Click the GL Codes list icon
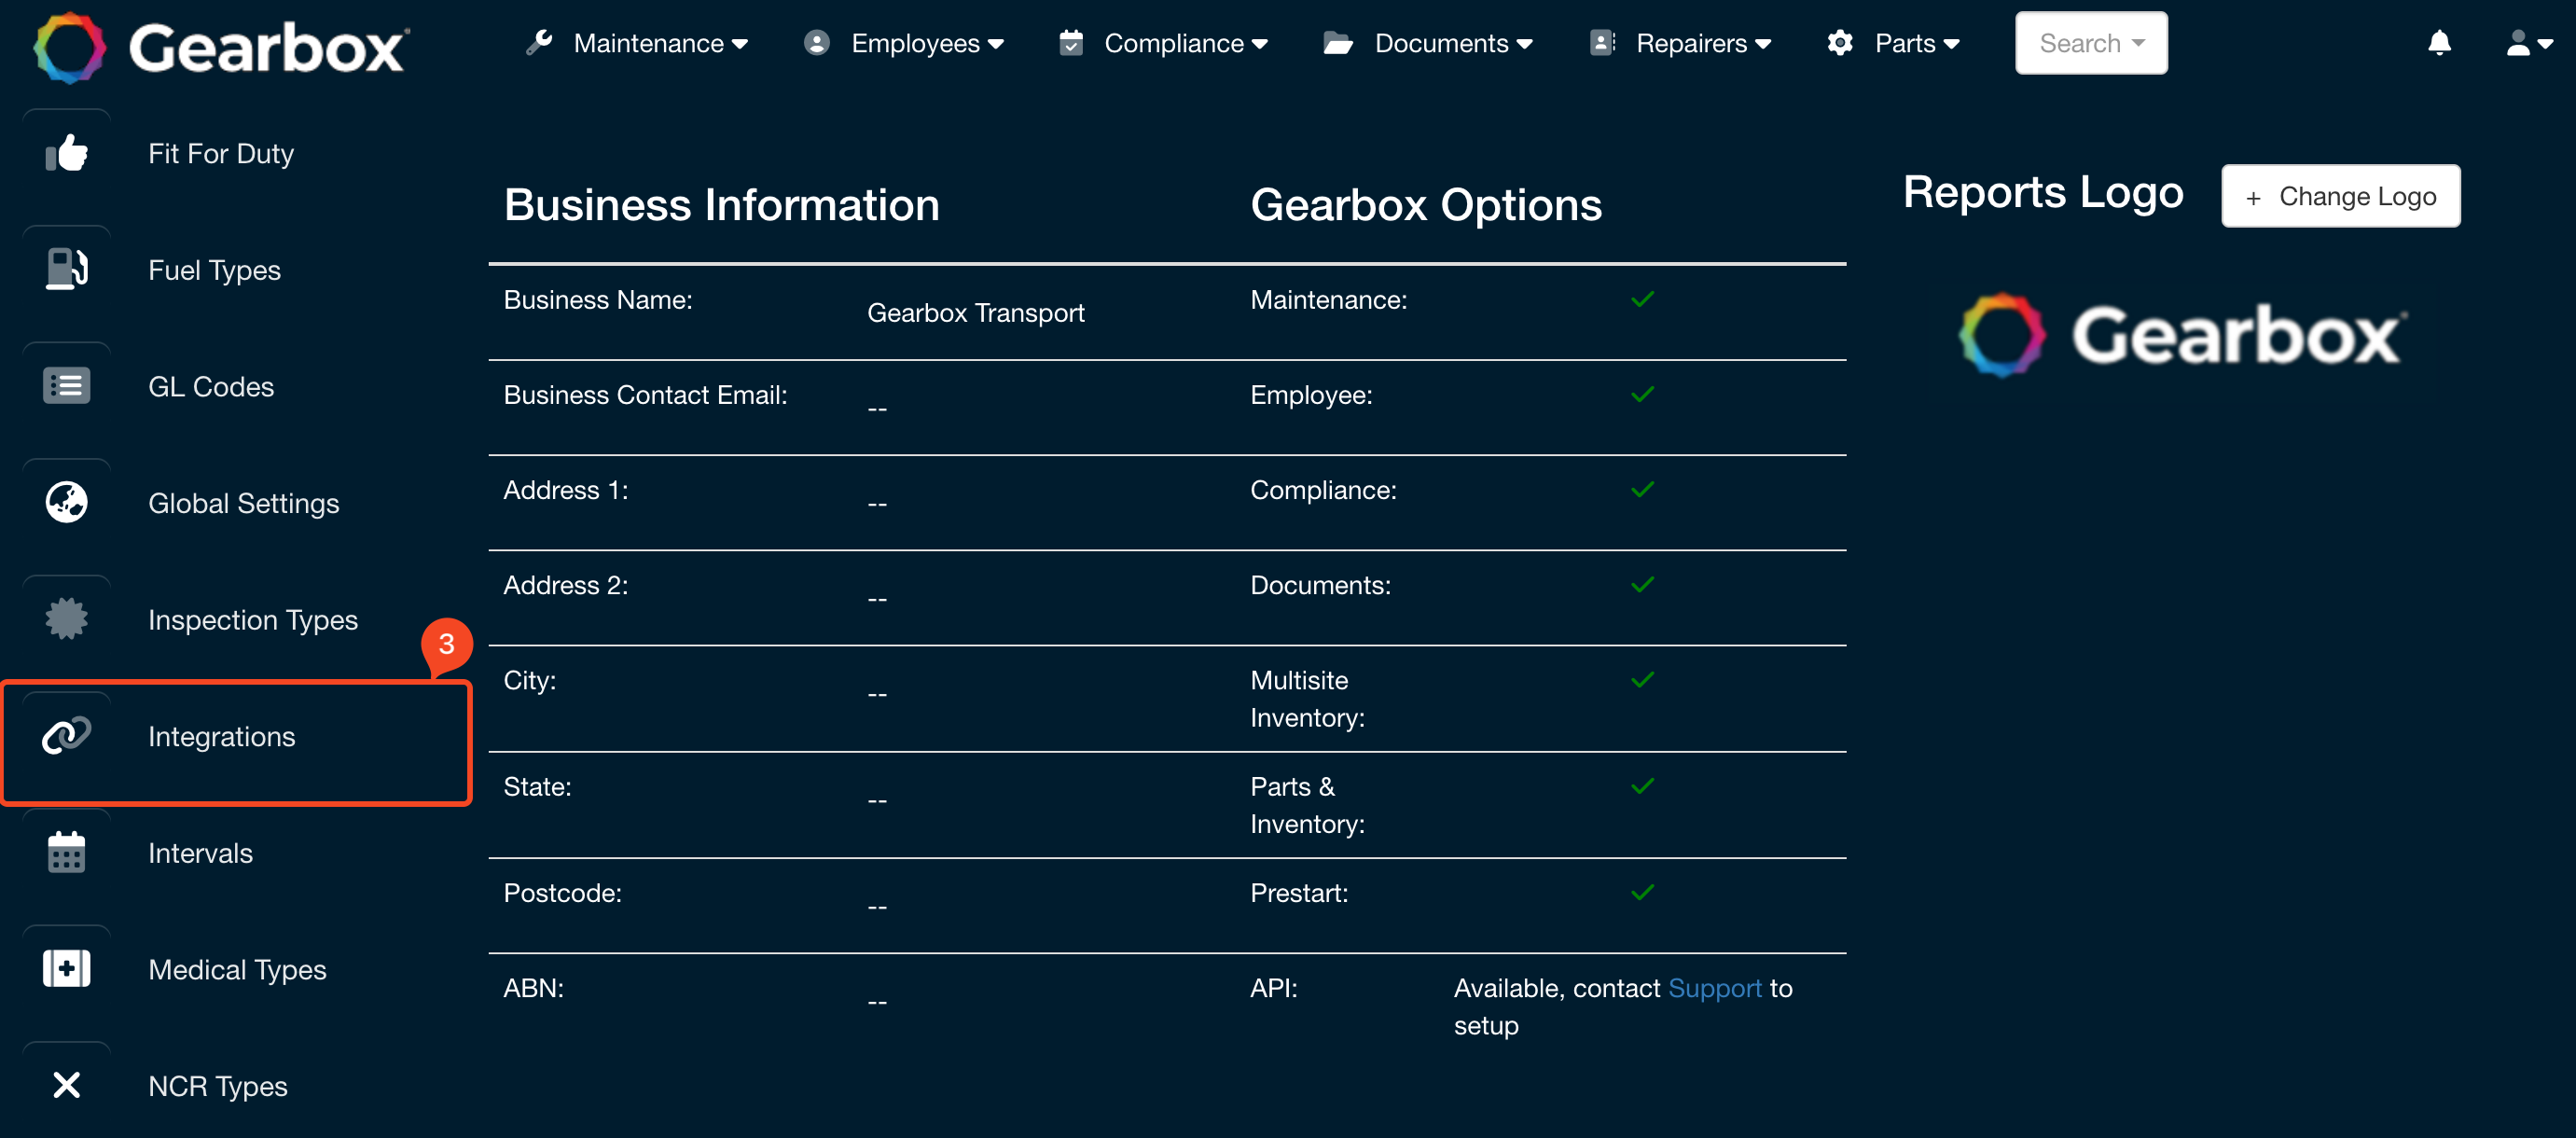 click(67, 386)
